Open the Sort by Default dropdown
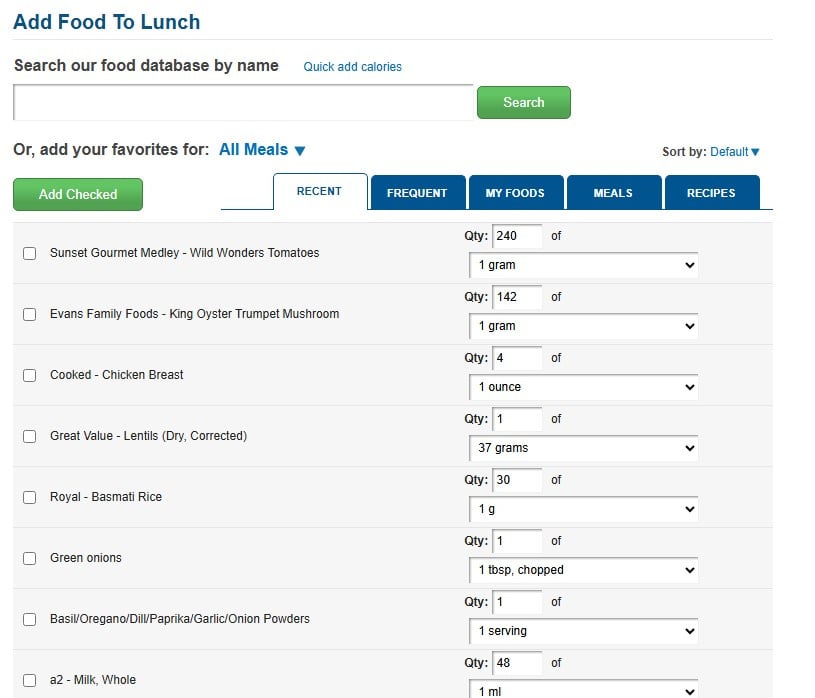The image size is (815, 698). pyautogui.click(x=734, y=152)
